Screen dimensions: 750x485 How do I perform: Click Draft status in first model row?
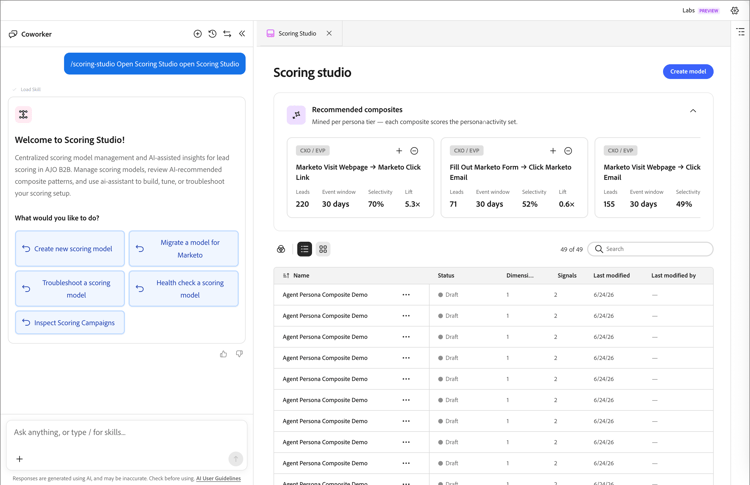pos(448,295)
